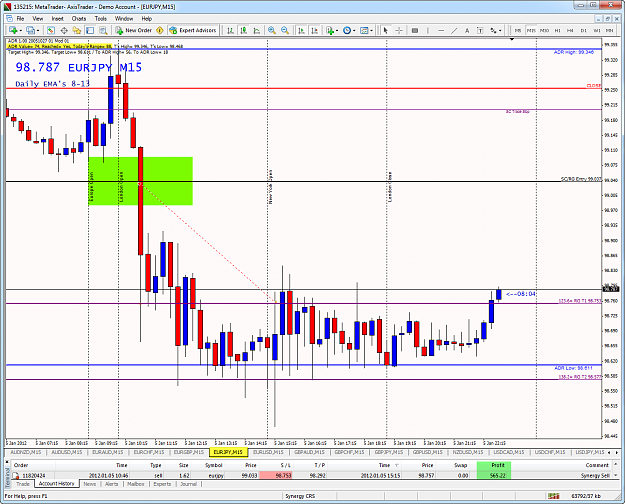Switch to line chart mode
This screenshot has height=504, width=625.
(x=257, y=30)
